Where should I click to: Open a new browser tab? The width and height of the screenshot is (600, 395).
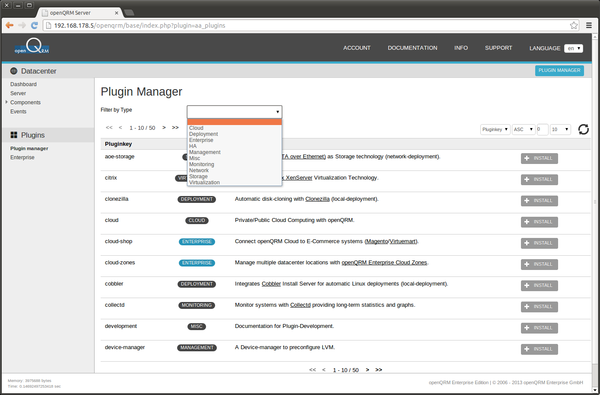point(129,13)
